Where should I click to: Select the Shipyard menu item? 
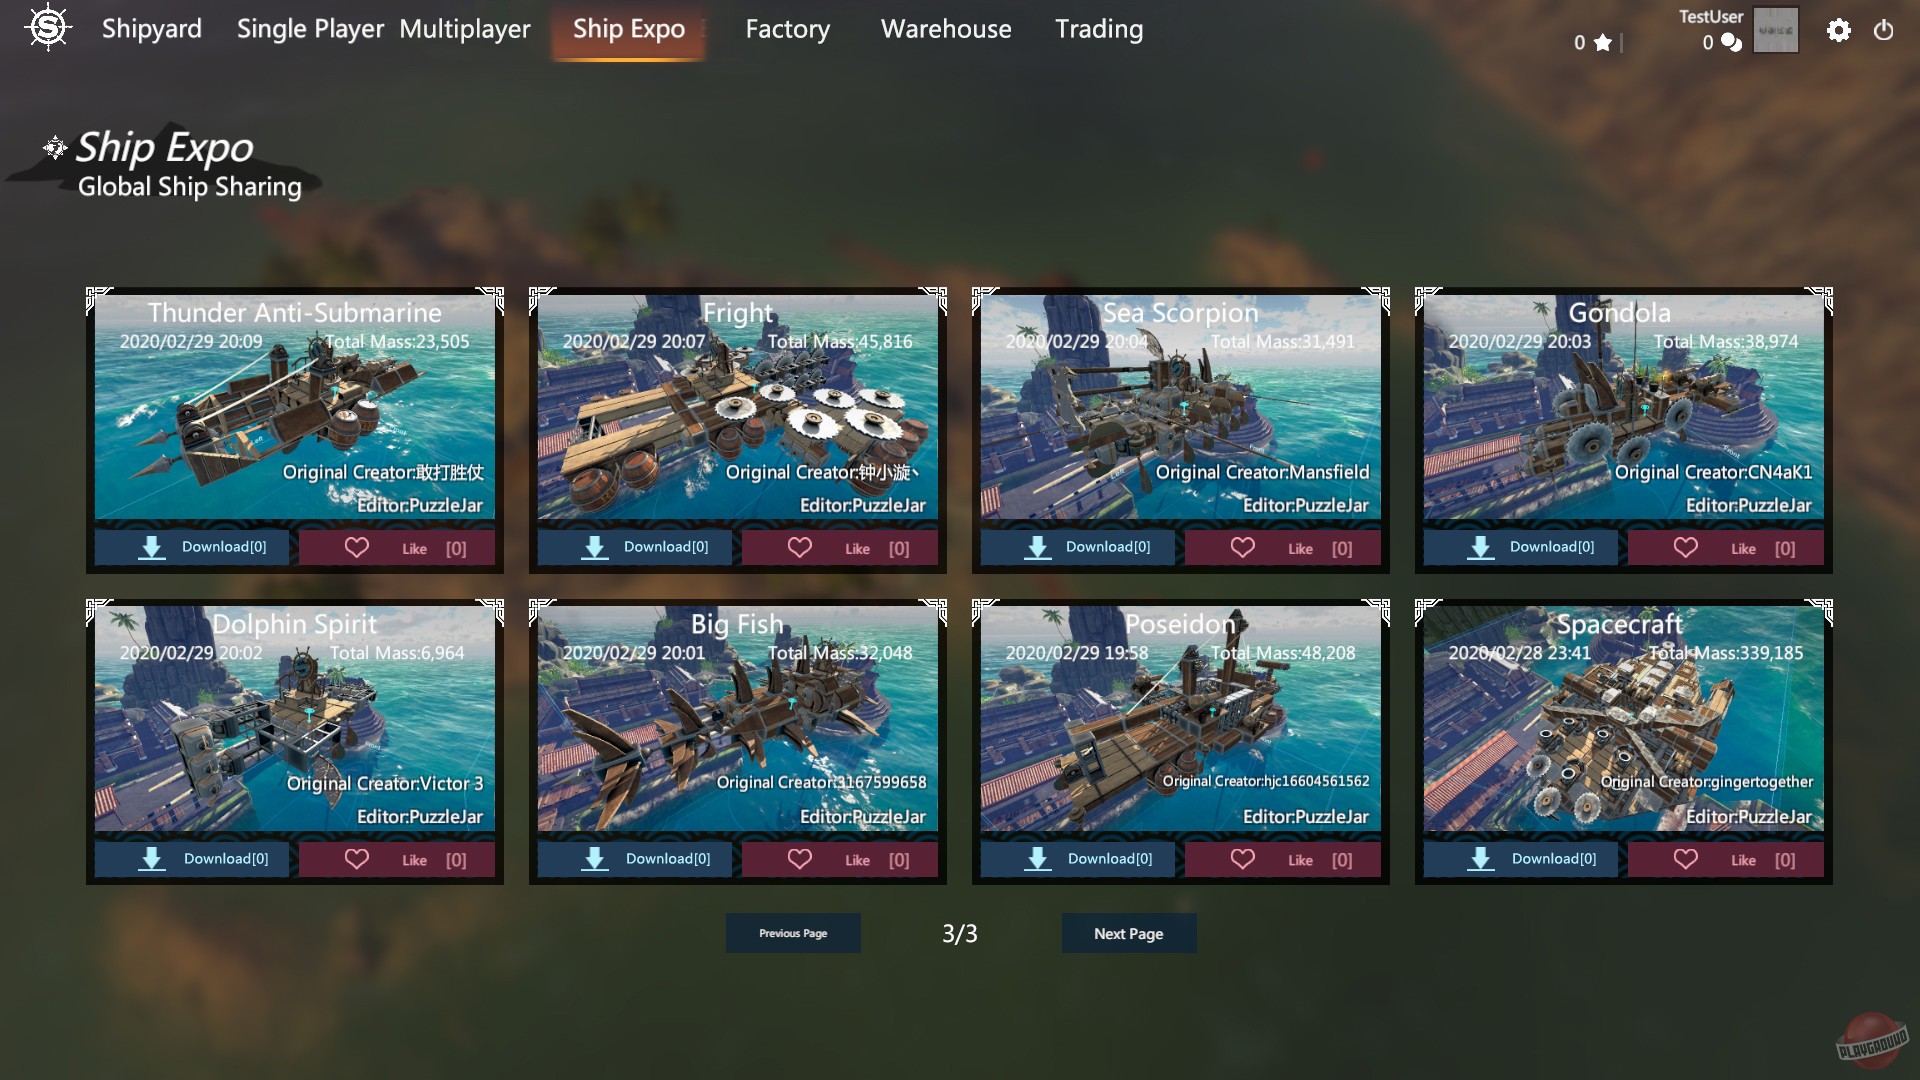coord(152,30)
